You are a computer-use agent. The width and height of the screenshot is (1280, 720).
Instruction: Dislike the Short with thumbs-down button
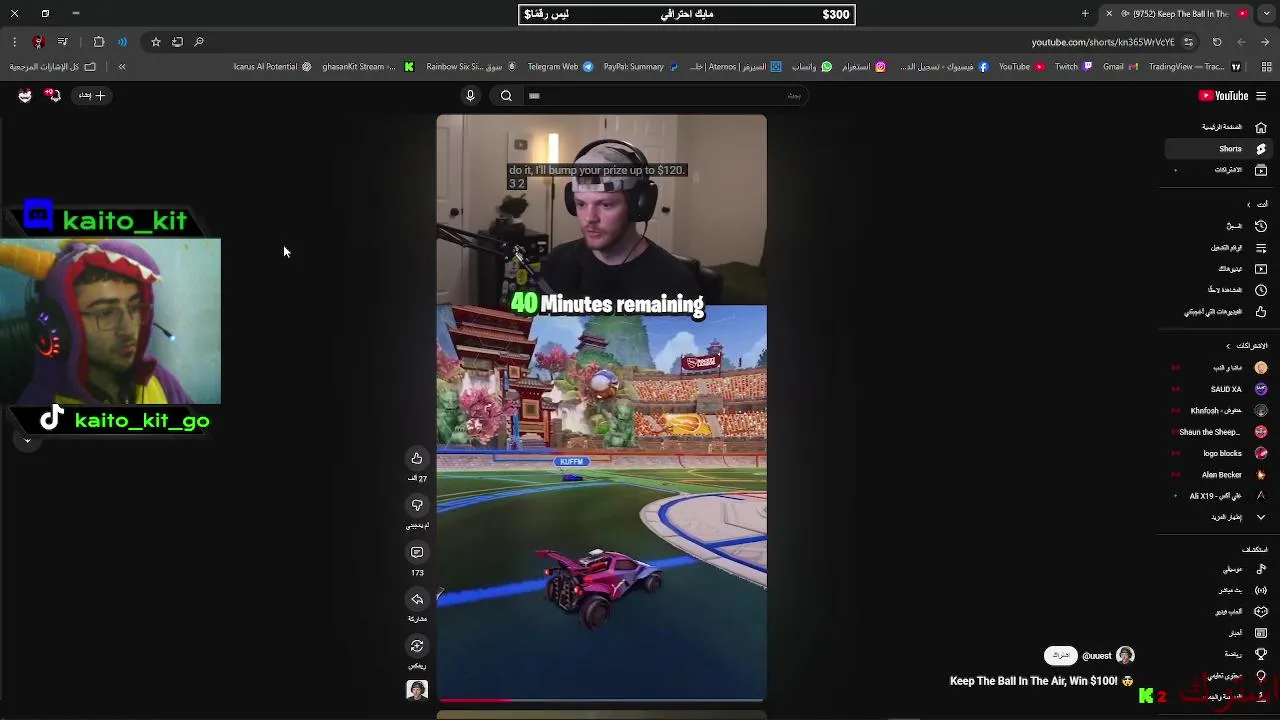[x=417, y=506]
